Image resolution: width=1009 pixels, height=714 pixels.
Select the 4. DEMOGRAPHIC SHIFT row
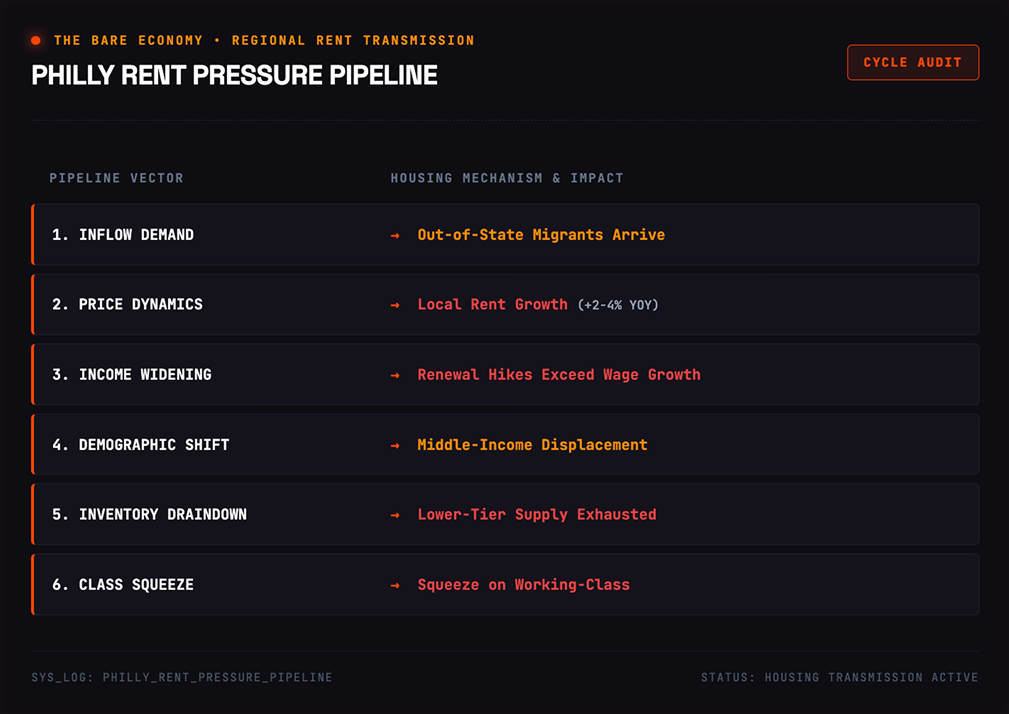[x=505, y=444]
